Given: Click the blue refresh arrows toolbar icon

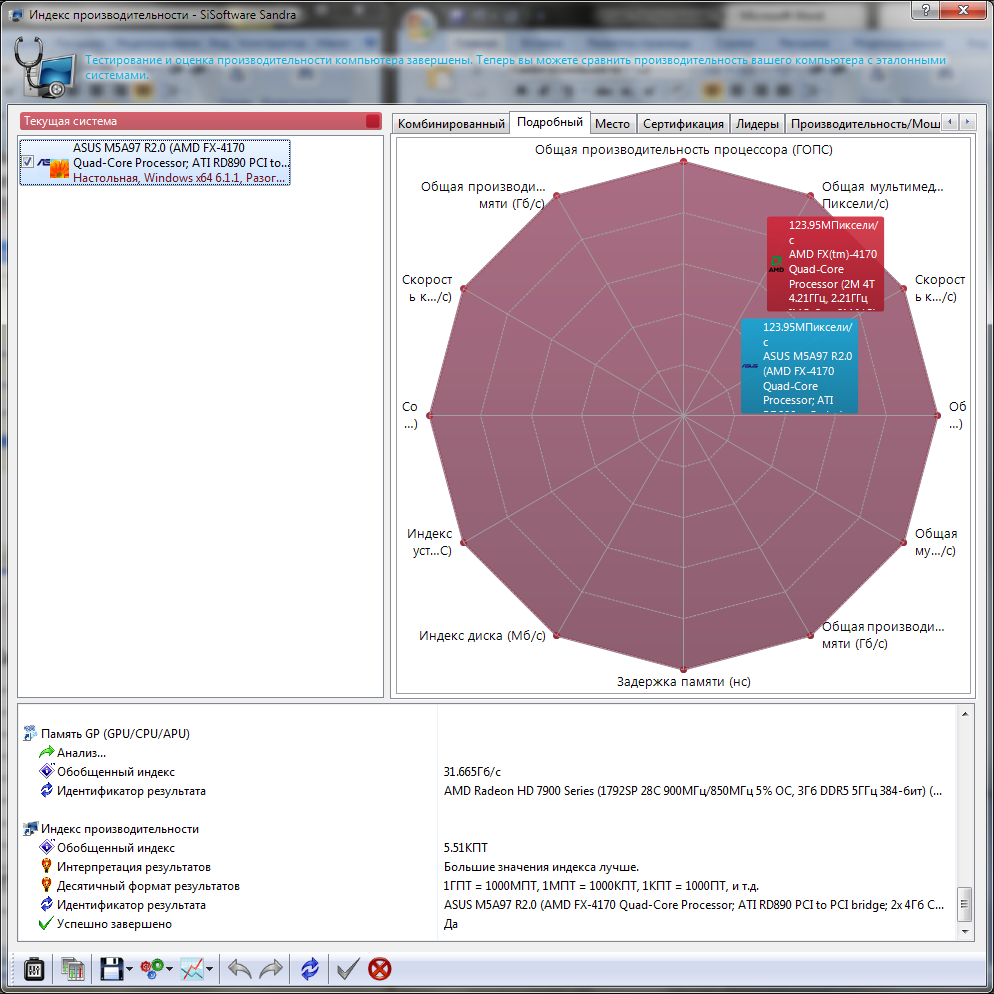Looking at the screenshot, I should pyautogui.click(x=310, y=969).
